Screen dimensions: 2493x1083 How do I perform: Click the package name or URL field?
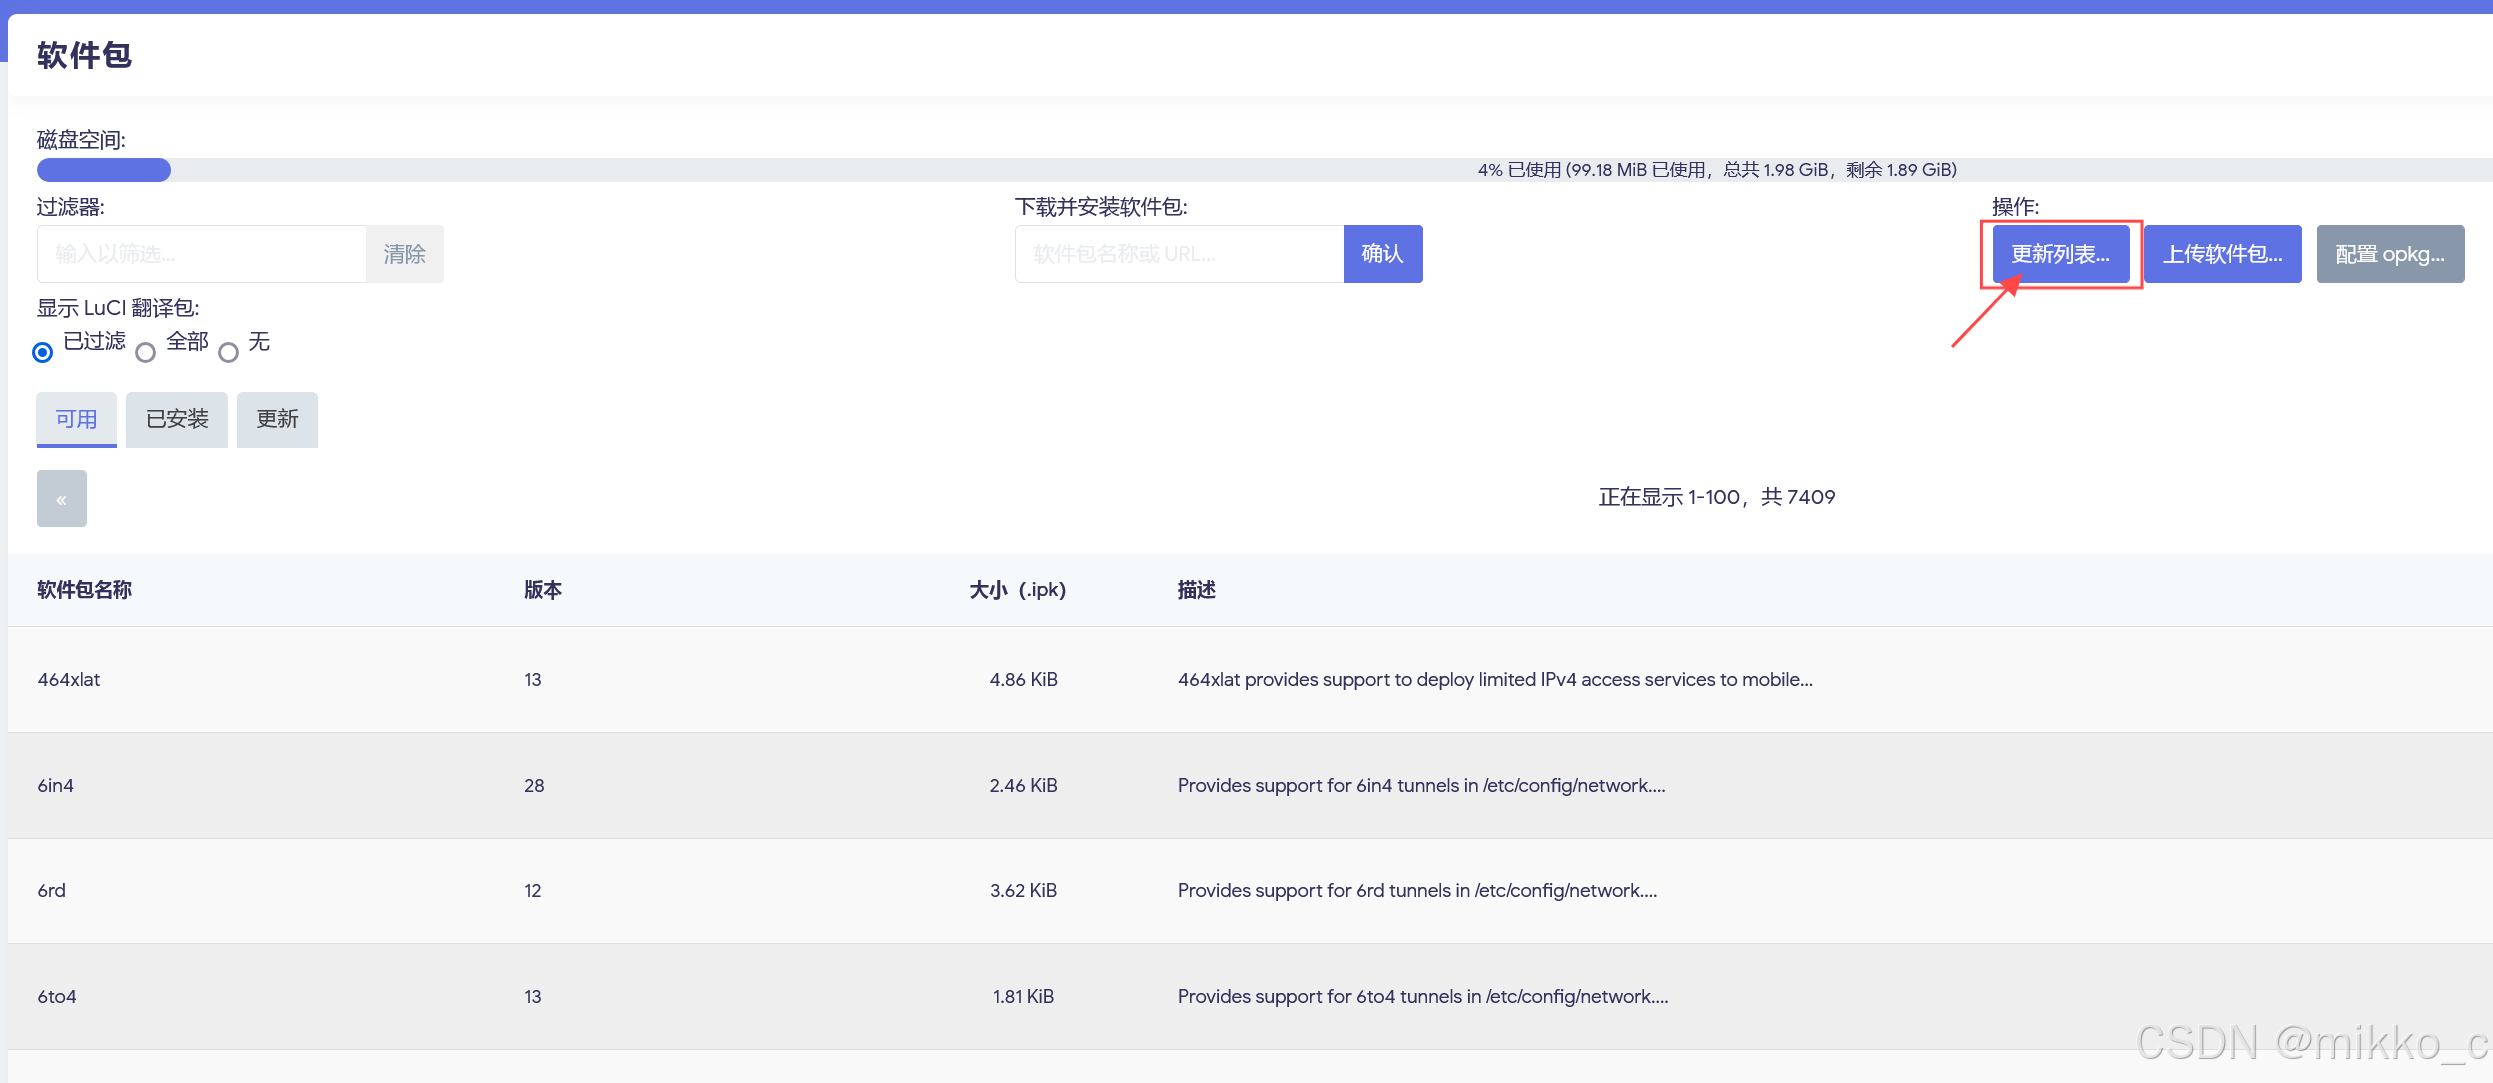(1178, 254)
